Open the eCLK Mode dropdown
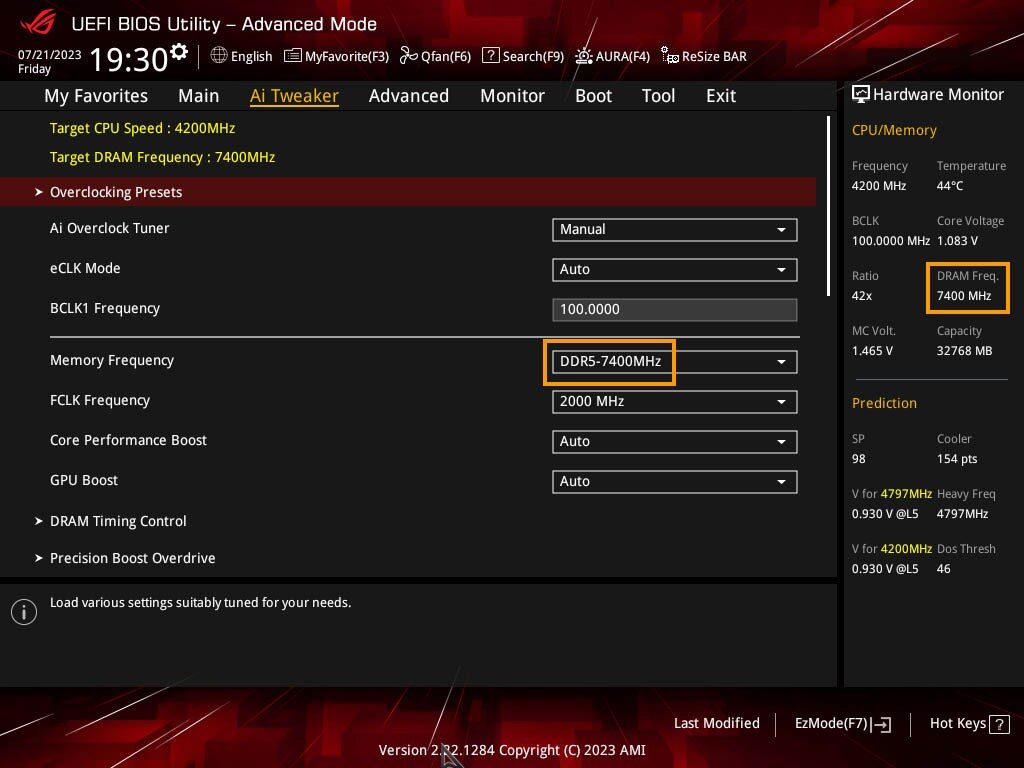This screenshot has width=1024, height=768. click(675, 270)
